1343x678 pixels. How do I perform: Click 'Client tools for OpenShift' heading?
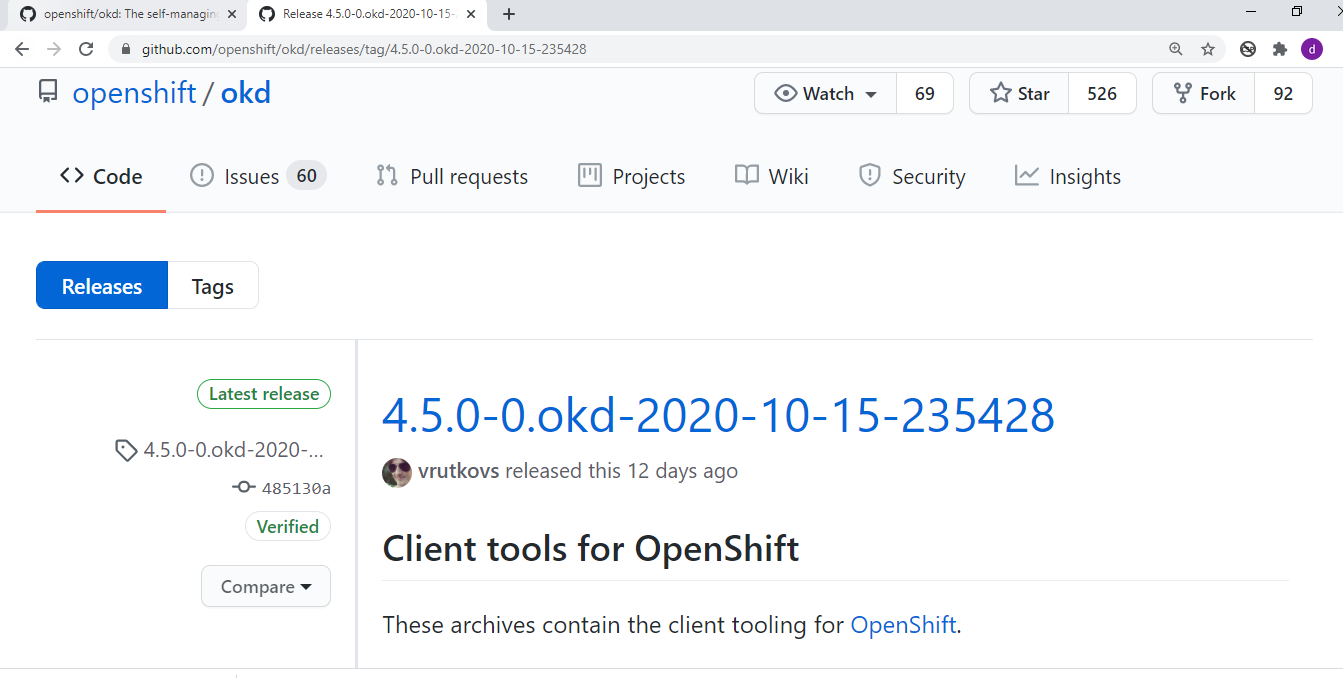[x=591, y=549]
